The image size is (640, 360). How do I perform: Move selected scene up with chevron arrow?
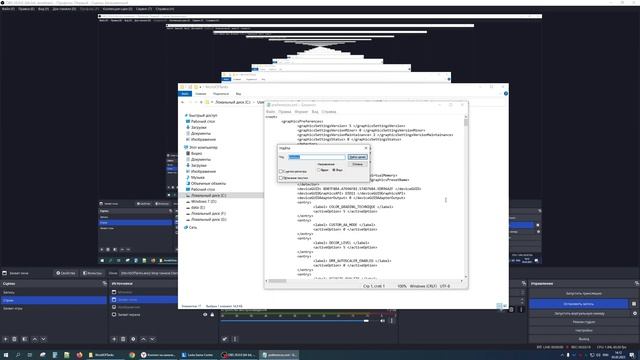click(35, 339)
